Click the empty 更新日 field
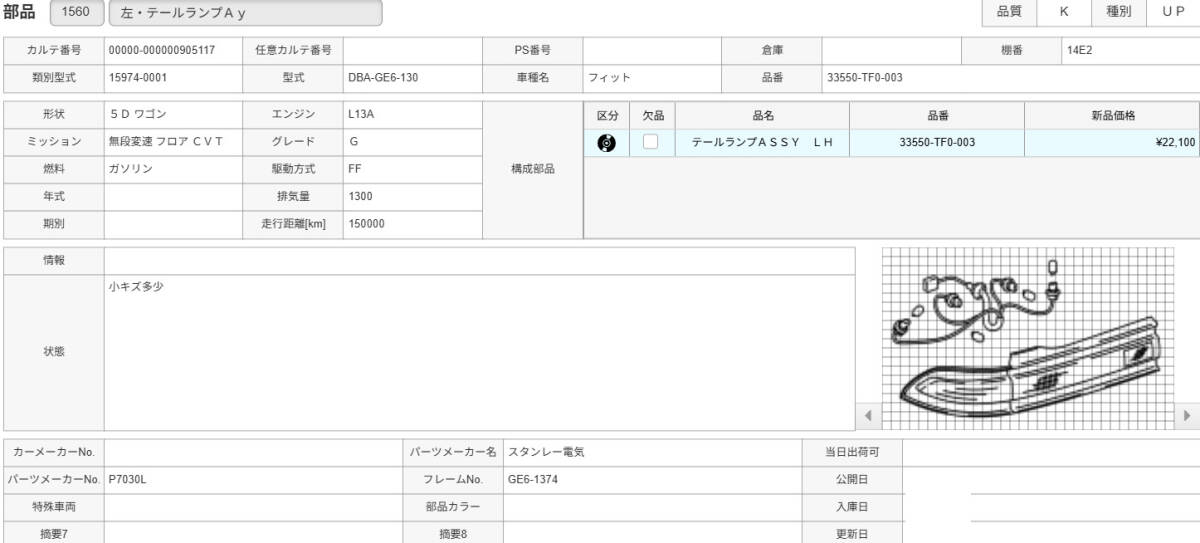The height and width of the screenshot is (543, 1200). (1051, 533)
